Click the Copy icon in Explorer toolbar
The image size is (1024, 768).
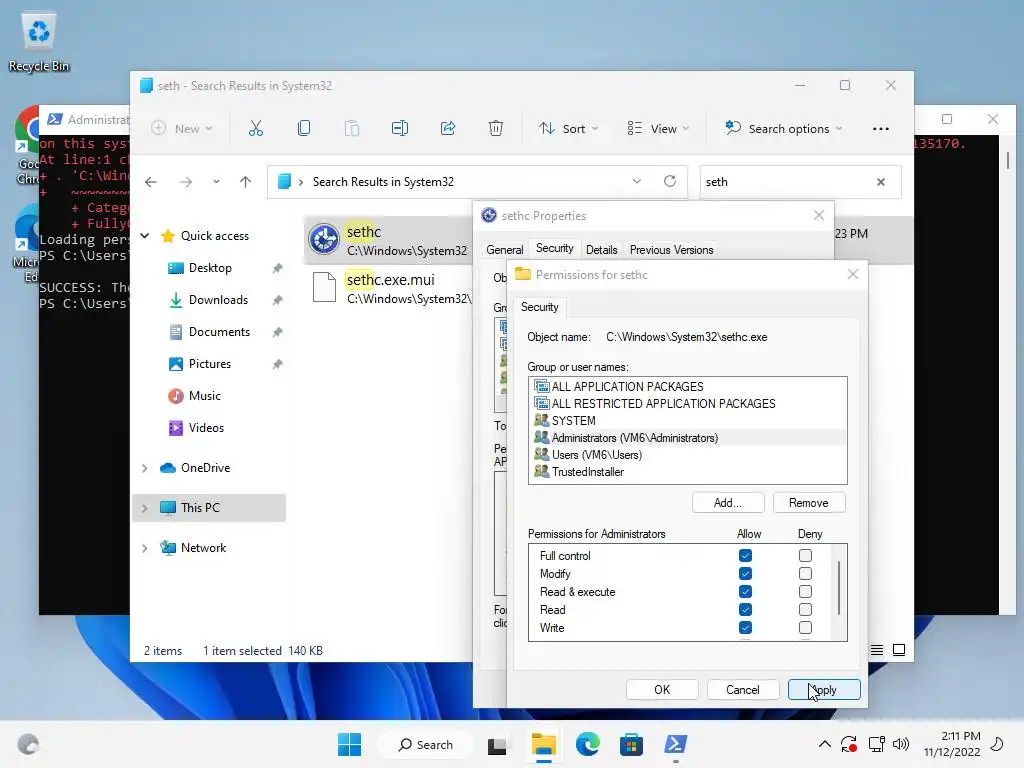[x=304, y=129]
